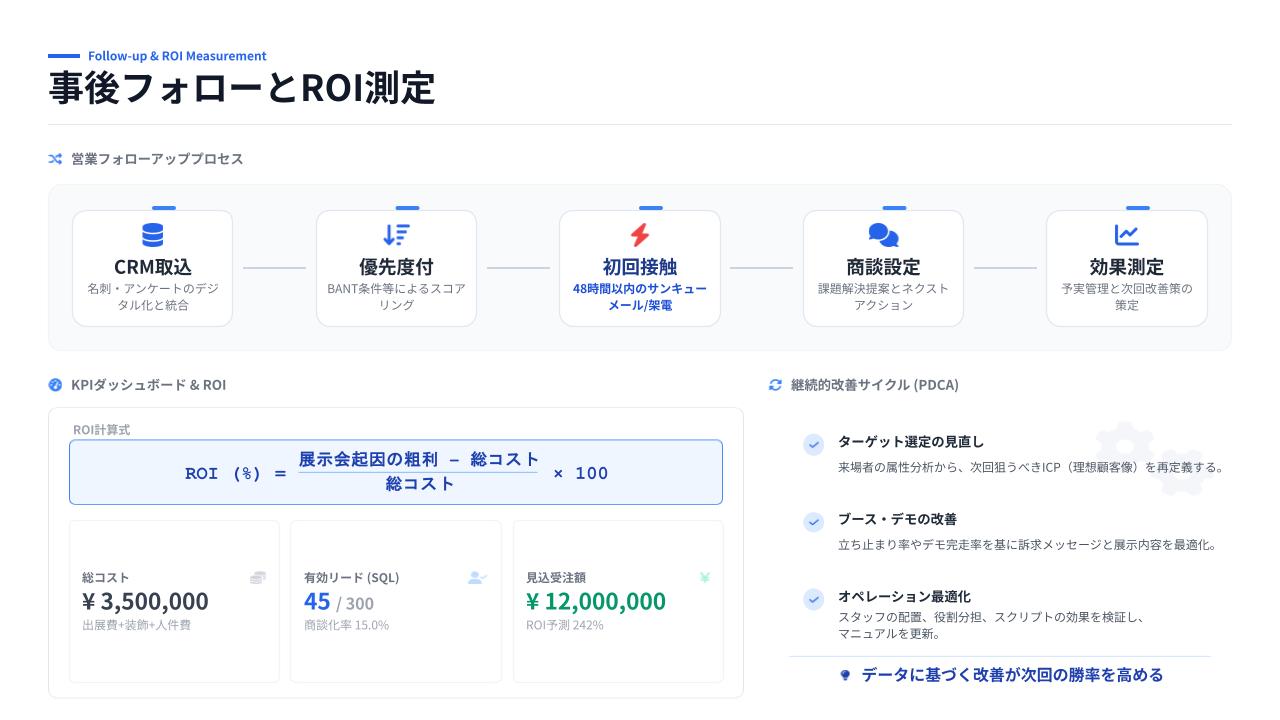Viewport: 1280px width, 720px height.
Task: Click the red lightning bolt icon
Action: click(640, 235)
